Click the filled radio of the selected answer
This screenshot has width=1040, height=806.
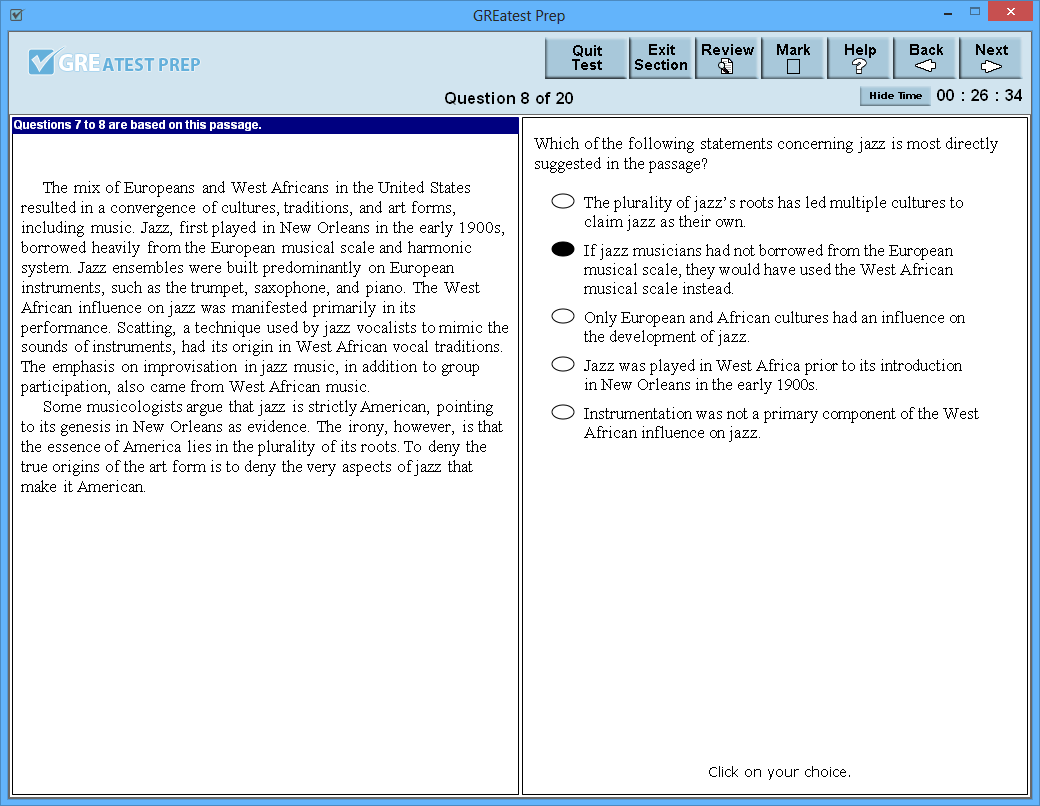(x=562, y=249)
